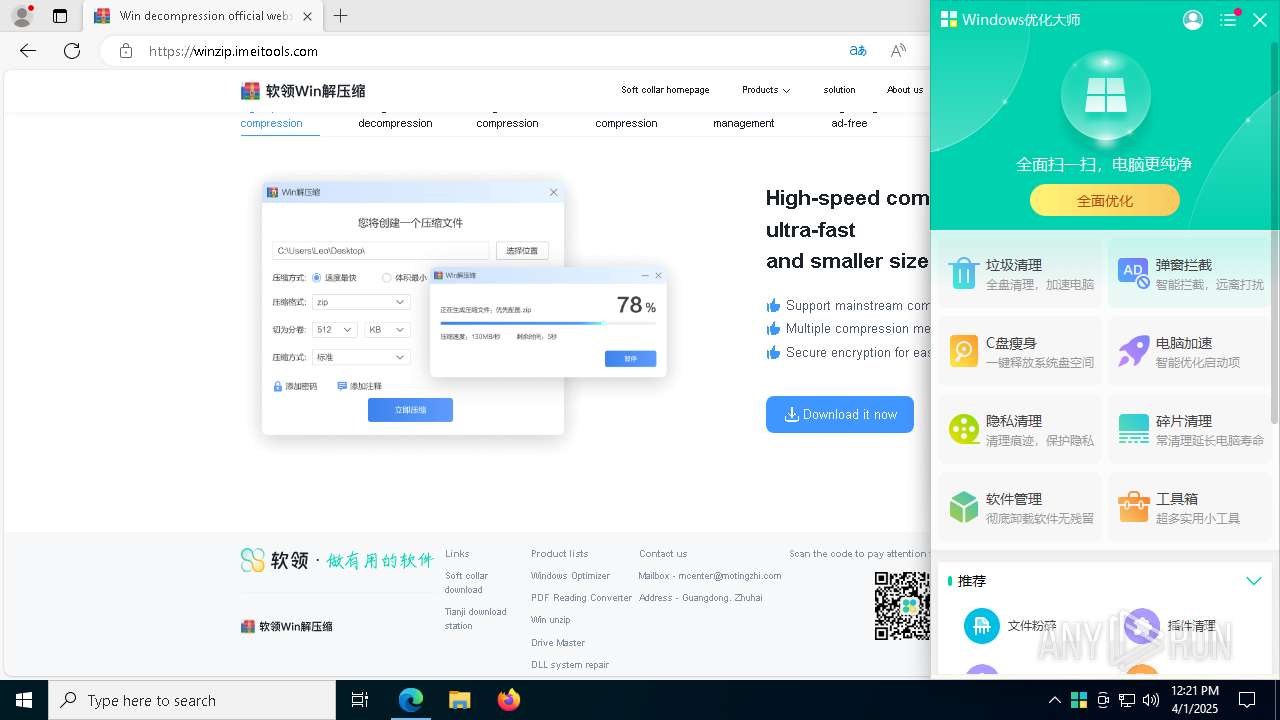Screen dimensions: 1280x720
Task: Click the volume icon in system tray
Action: pyautogui.click(x=1151, y=700)
